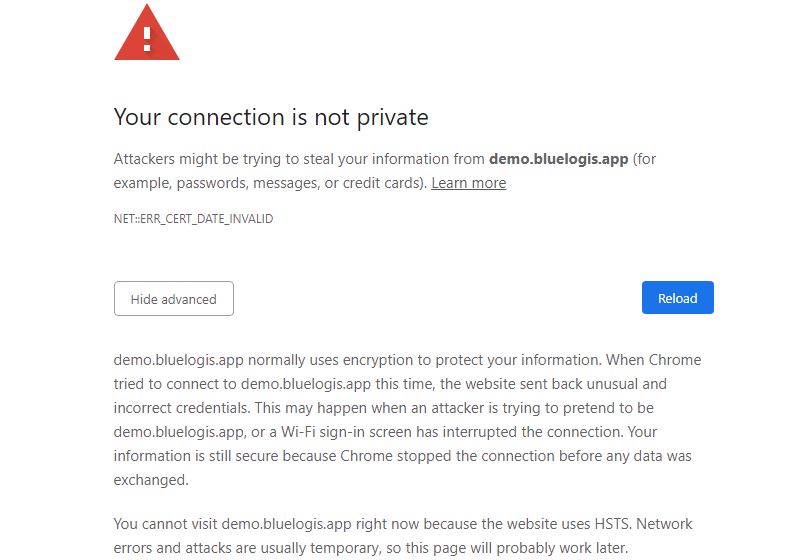Select the bold demo.bluelogis.app domain name
This screenshot has height=560, width=800.
(x=558, y=159)
